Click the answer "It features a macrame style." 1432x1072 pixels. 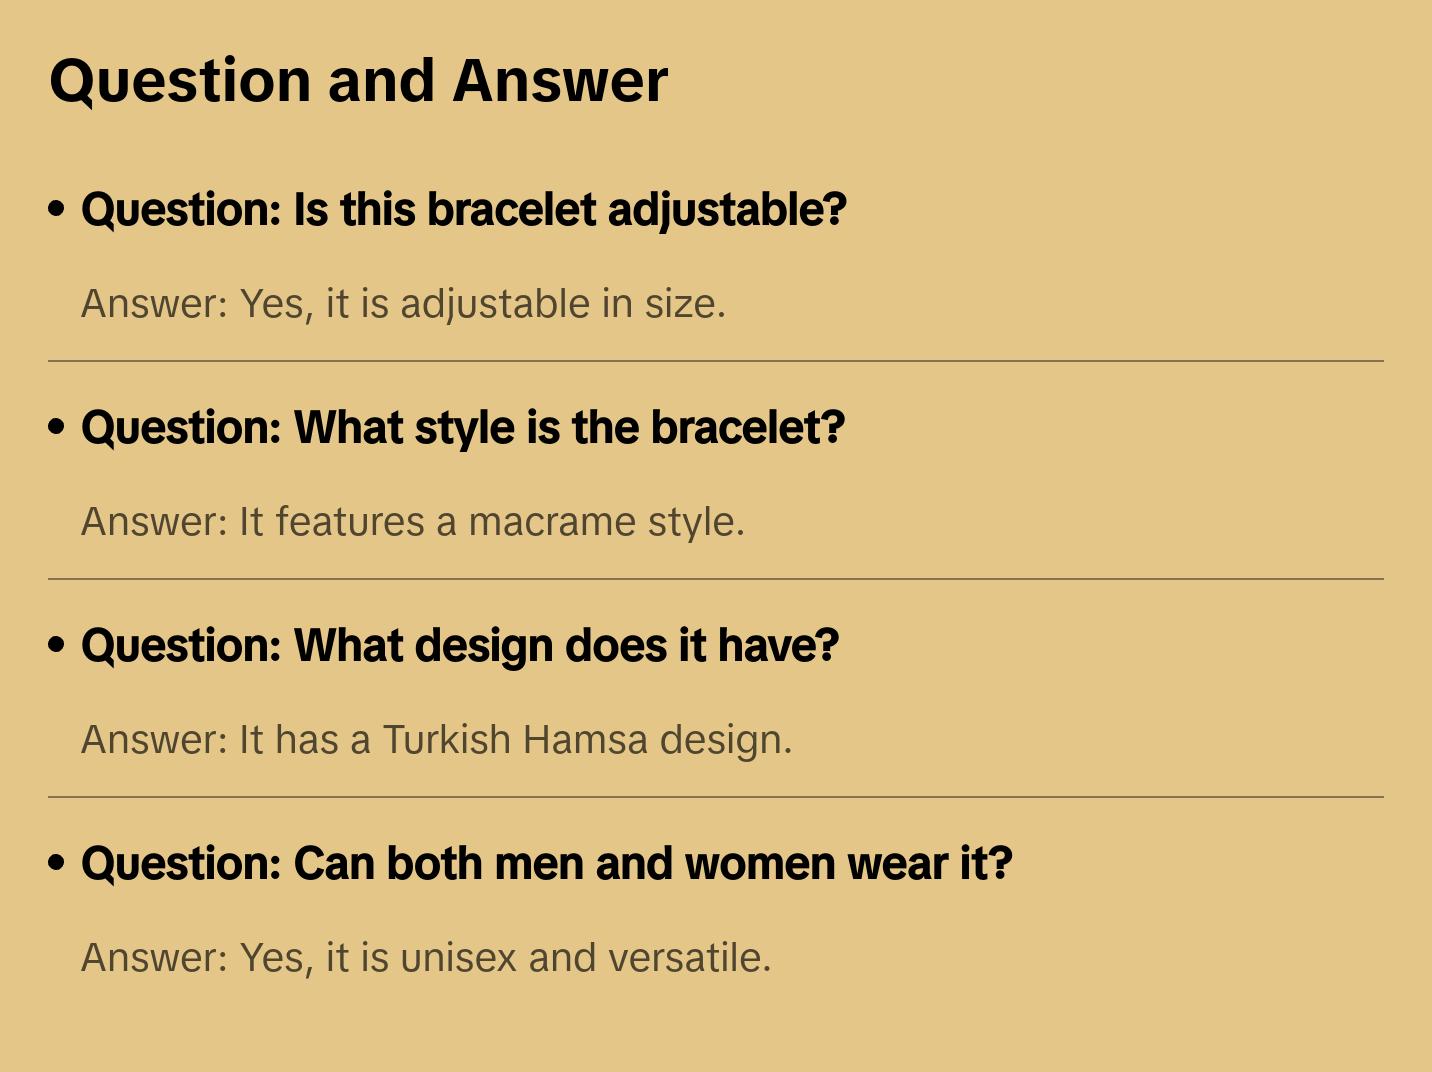[x=413, y=522]
